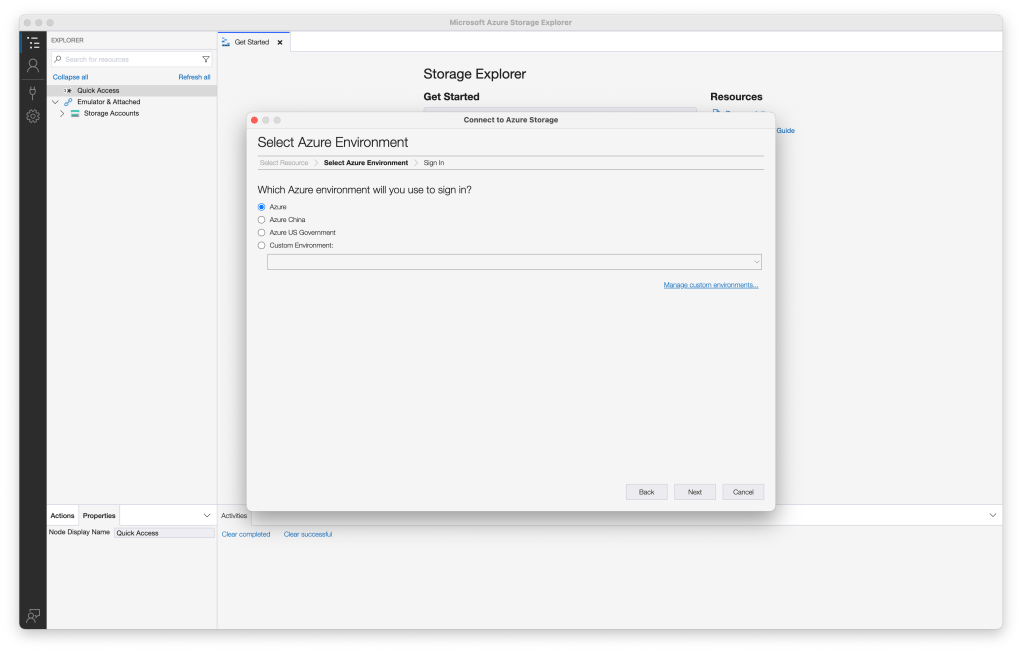Click the Node Display Name input field
This screenshot has height=653, width=1022.
click(164, 533)
